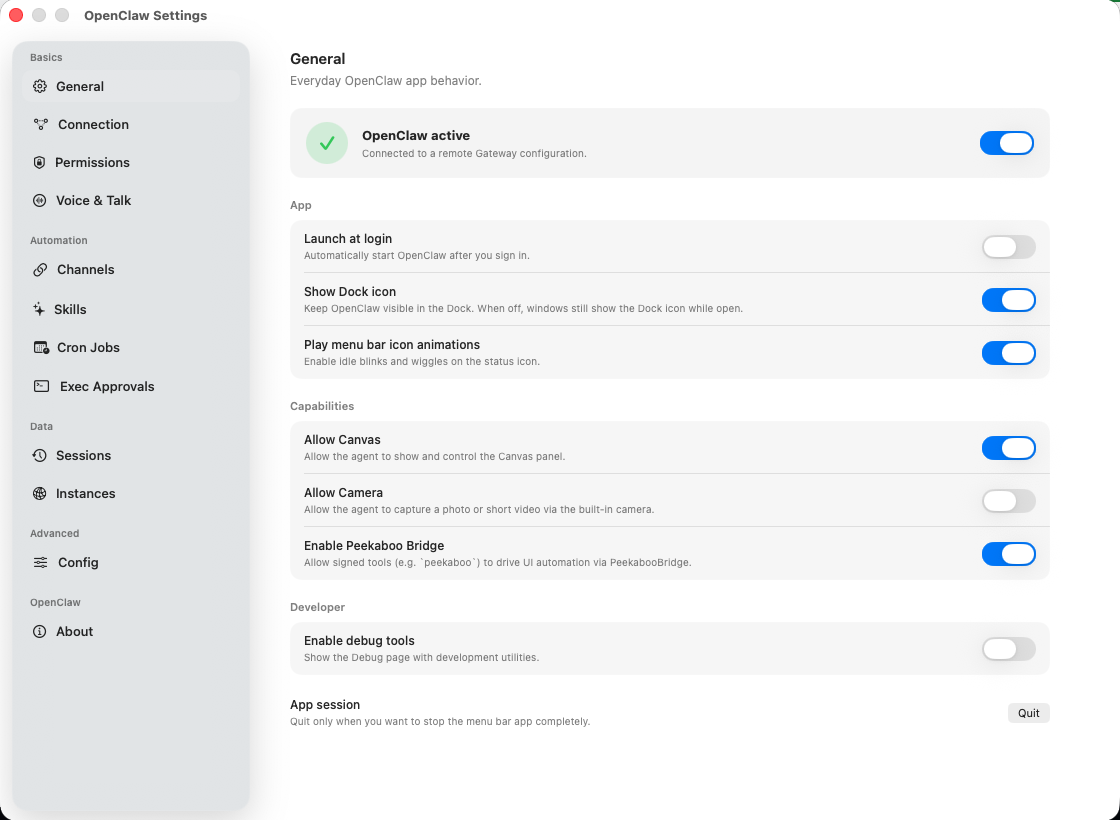
Task: Close the OpenClaw Settings window
Action: 16,15
